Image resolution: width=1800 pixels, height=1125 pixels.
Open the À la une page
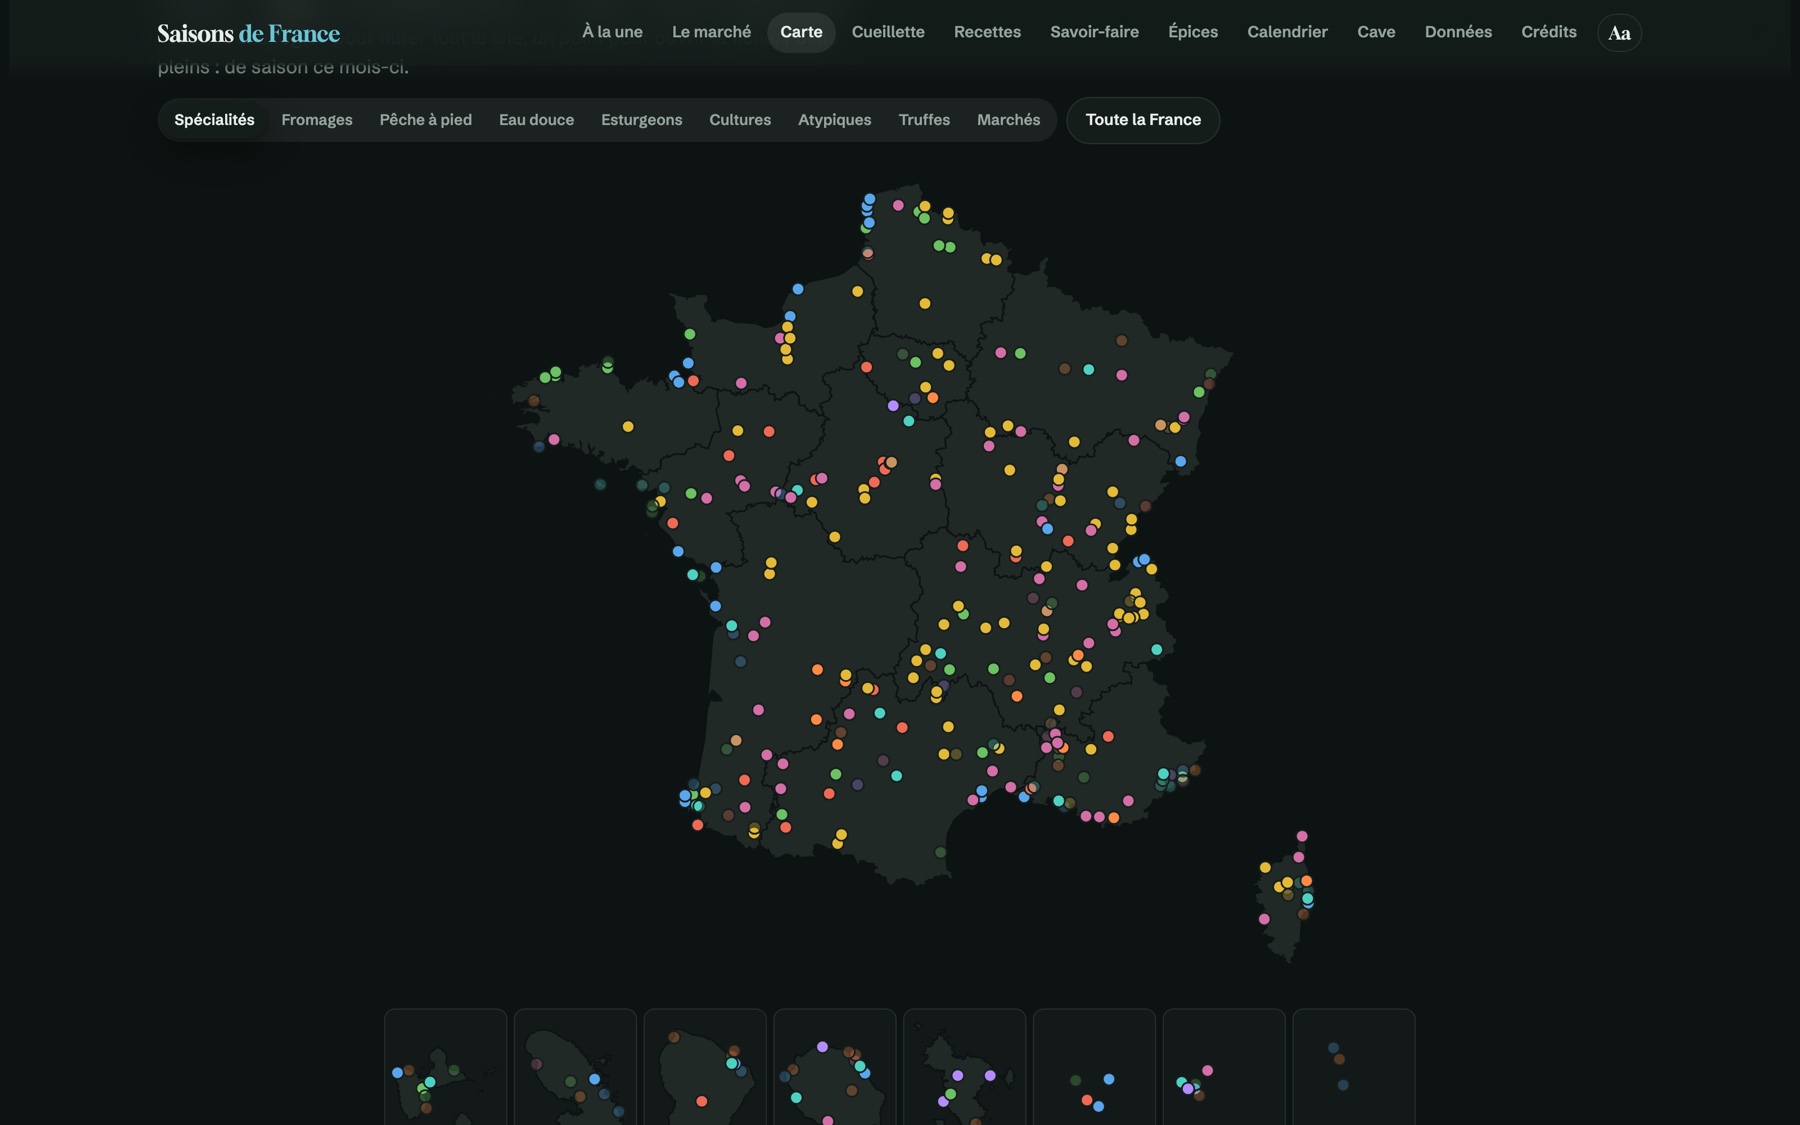[612, 32]
